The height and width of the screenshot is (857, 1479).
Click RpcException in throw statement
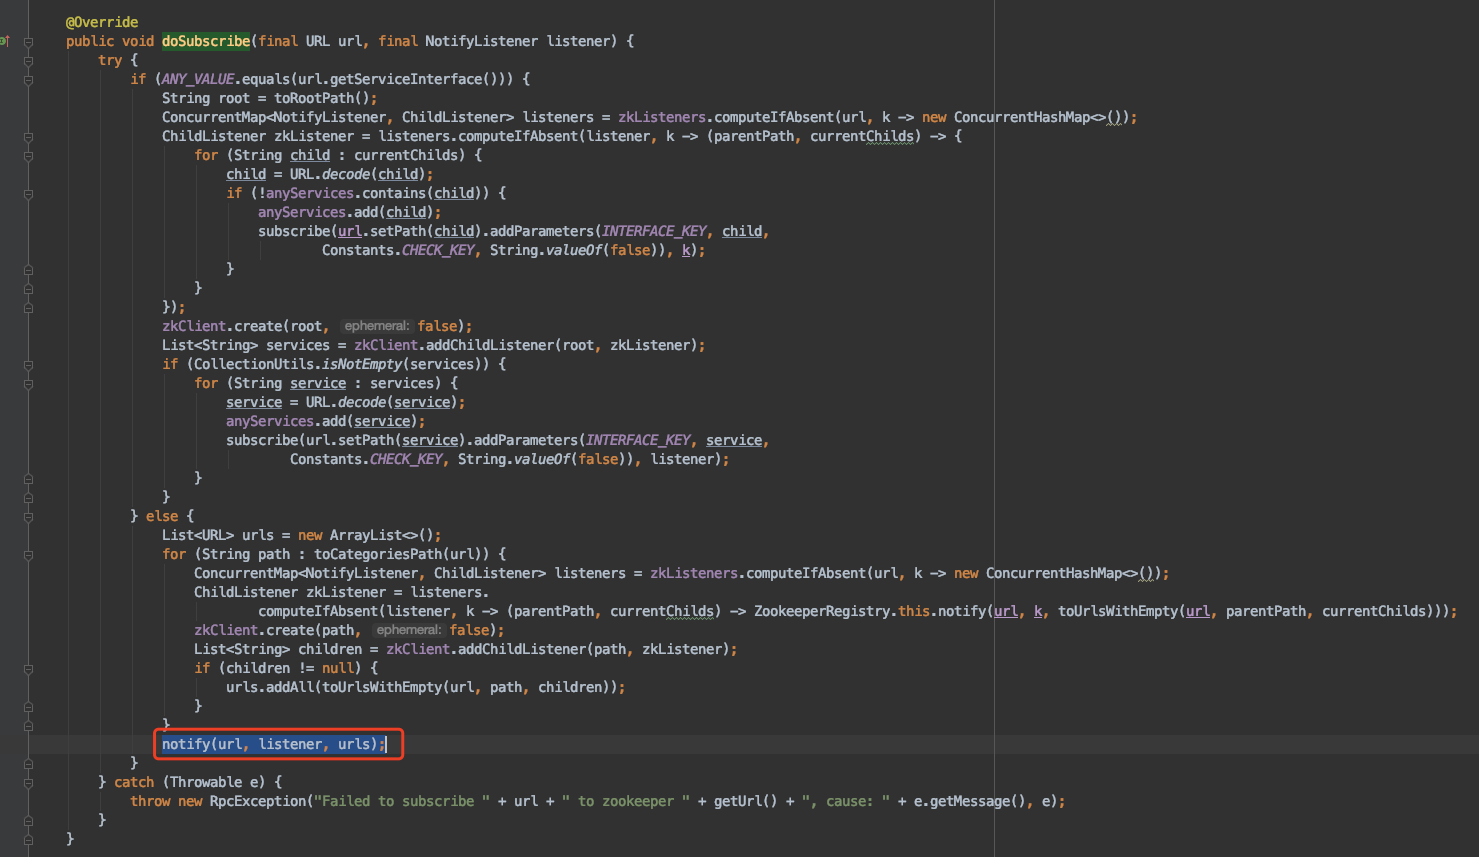pyautogui.click(x=258, y=801)
